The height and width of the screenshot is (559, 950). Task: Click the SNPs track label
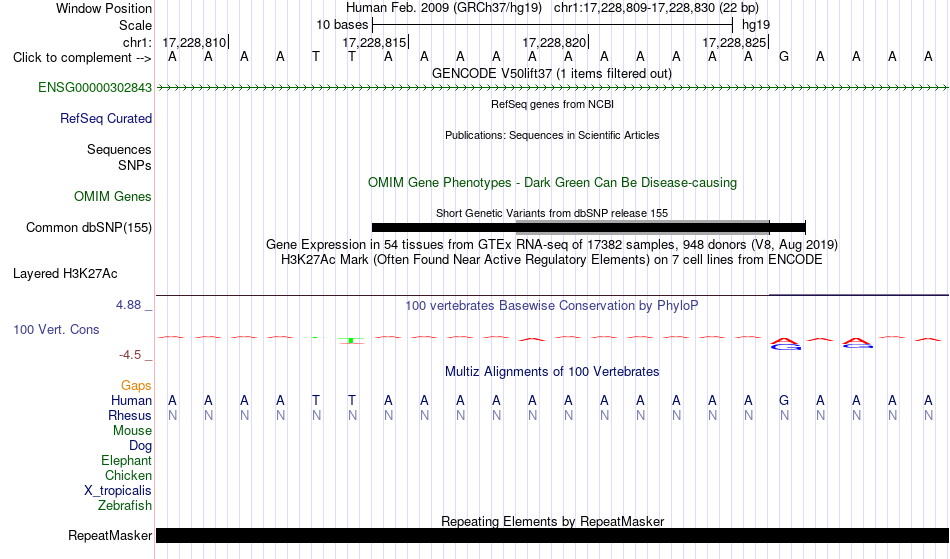click(135, 165)
